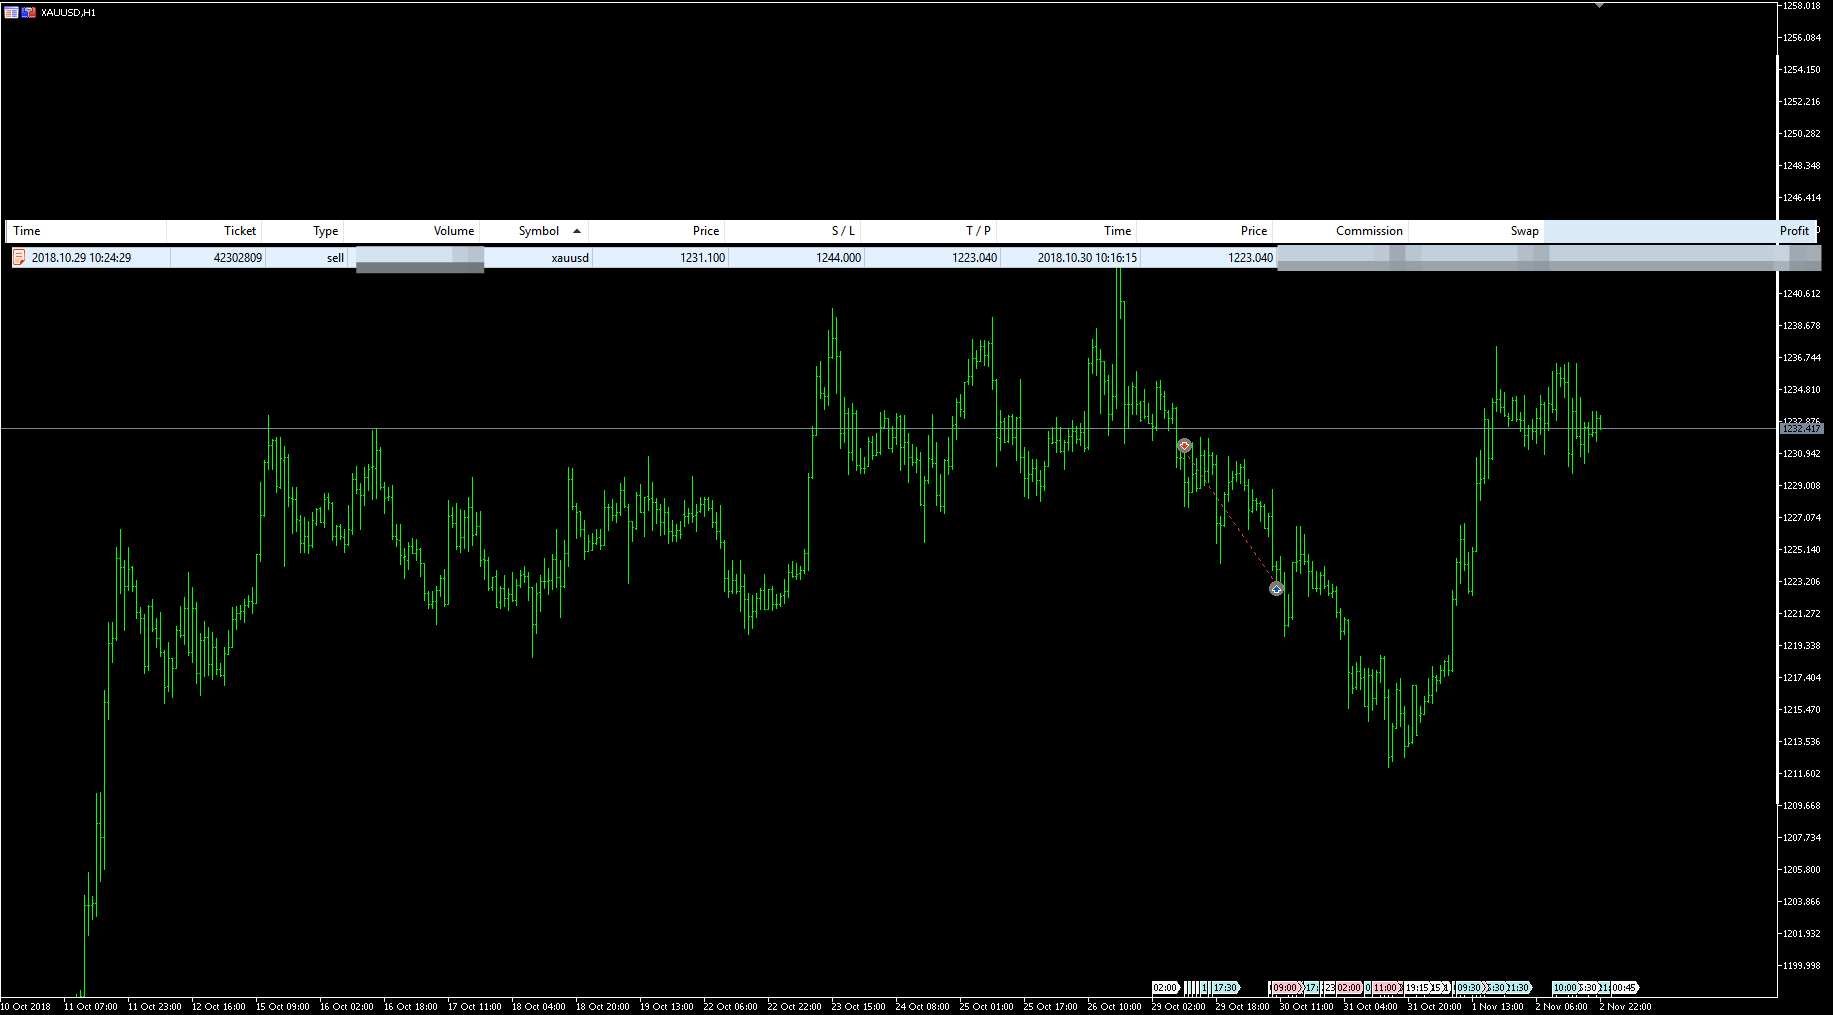Click the pink 09:00 event marker

1284,988
